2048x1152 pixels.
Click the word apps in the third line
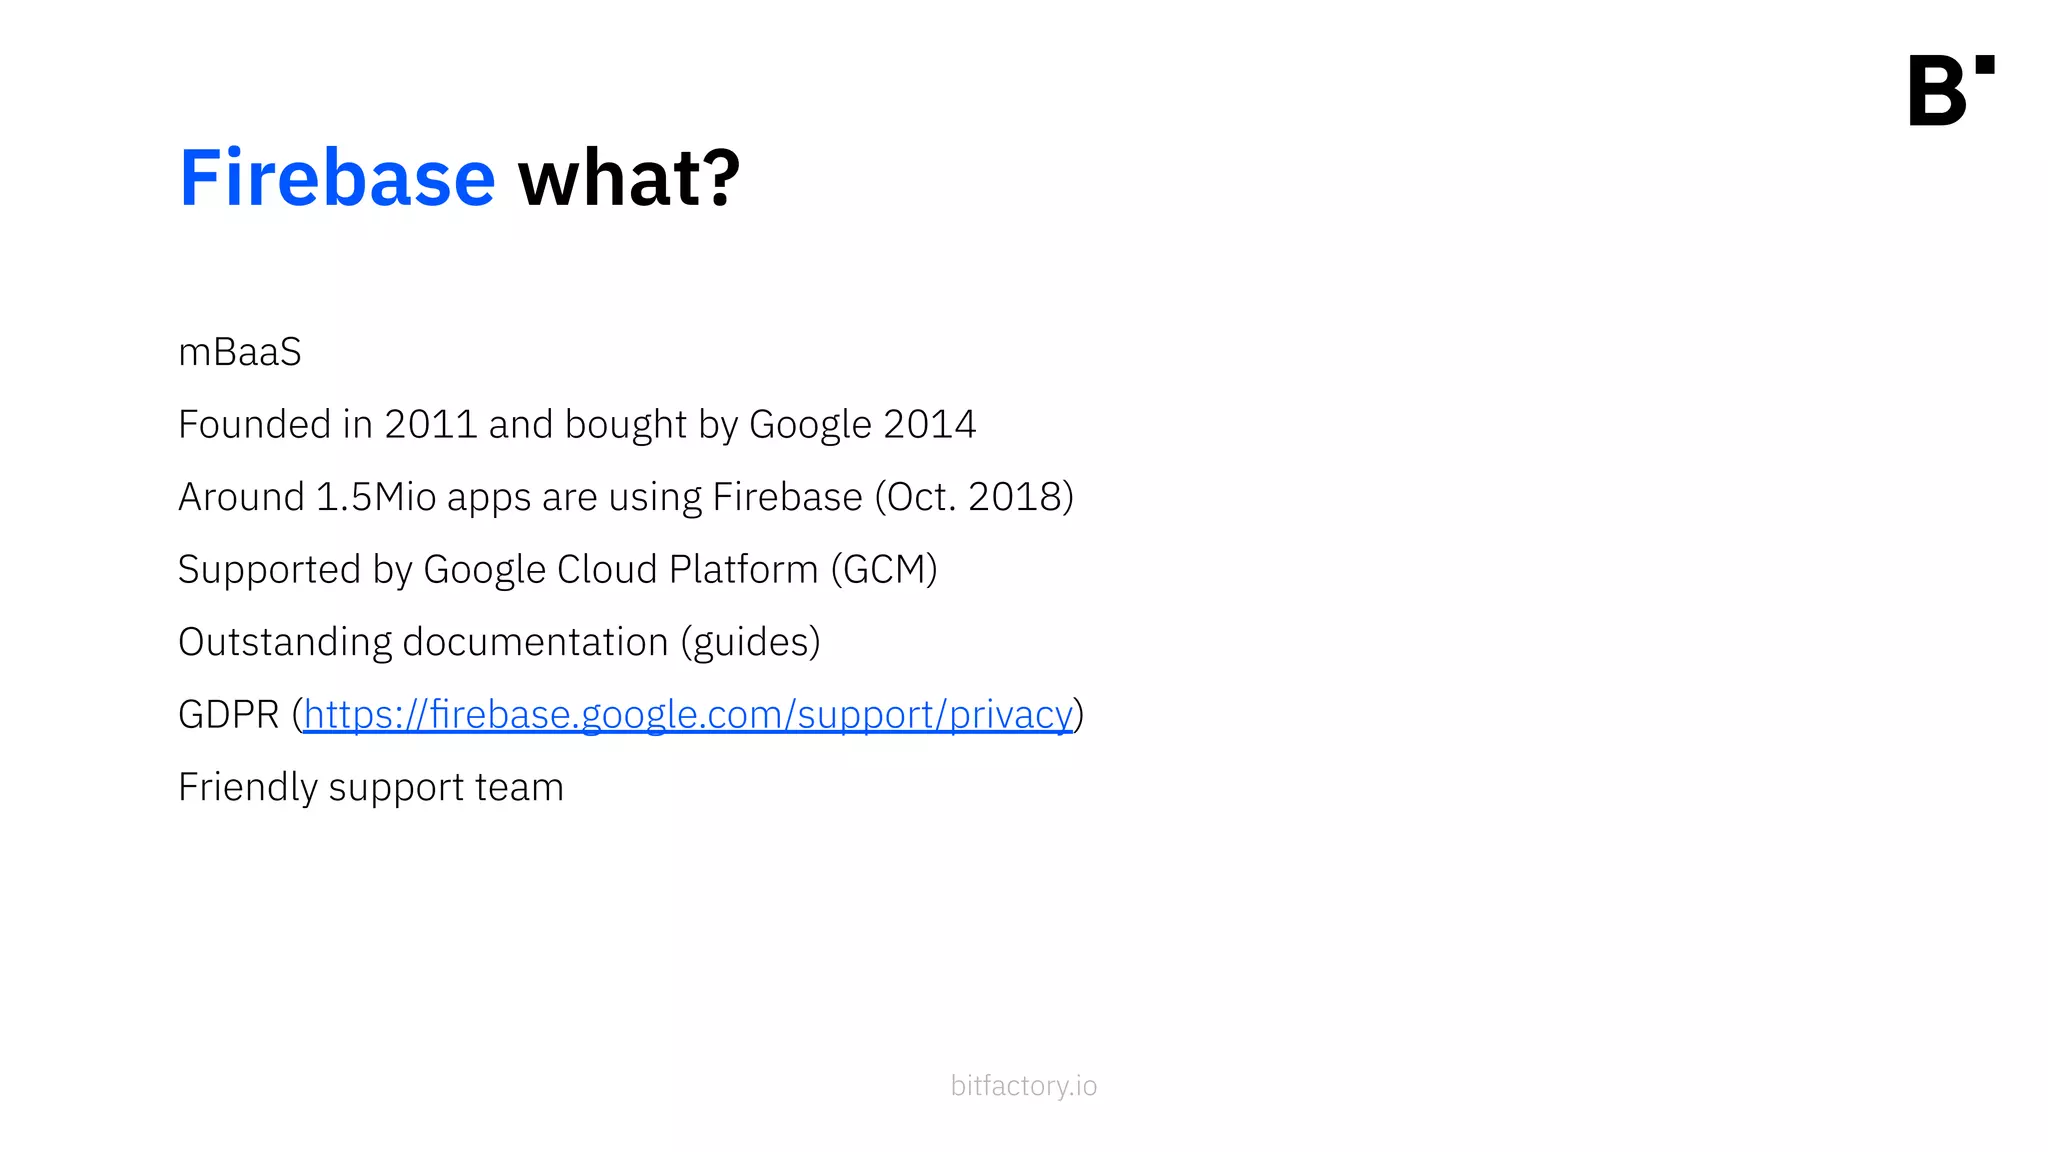pos(489,497)
